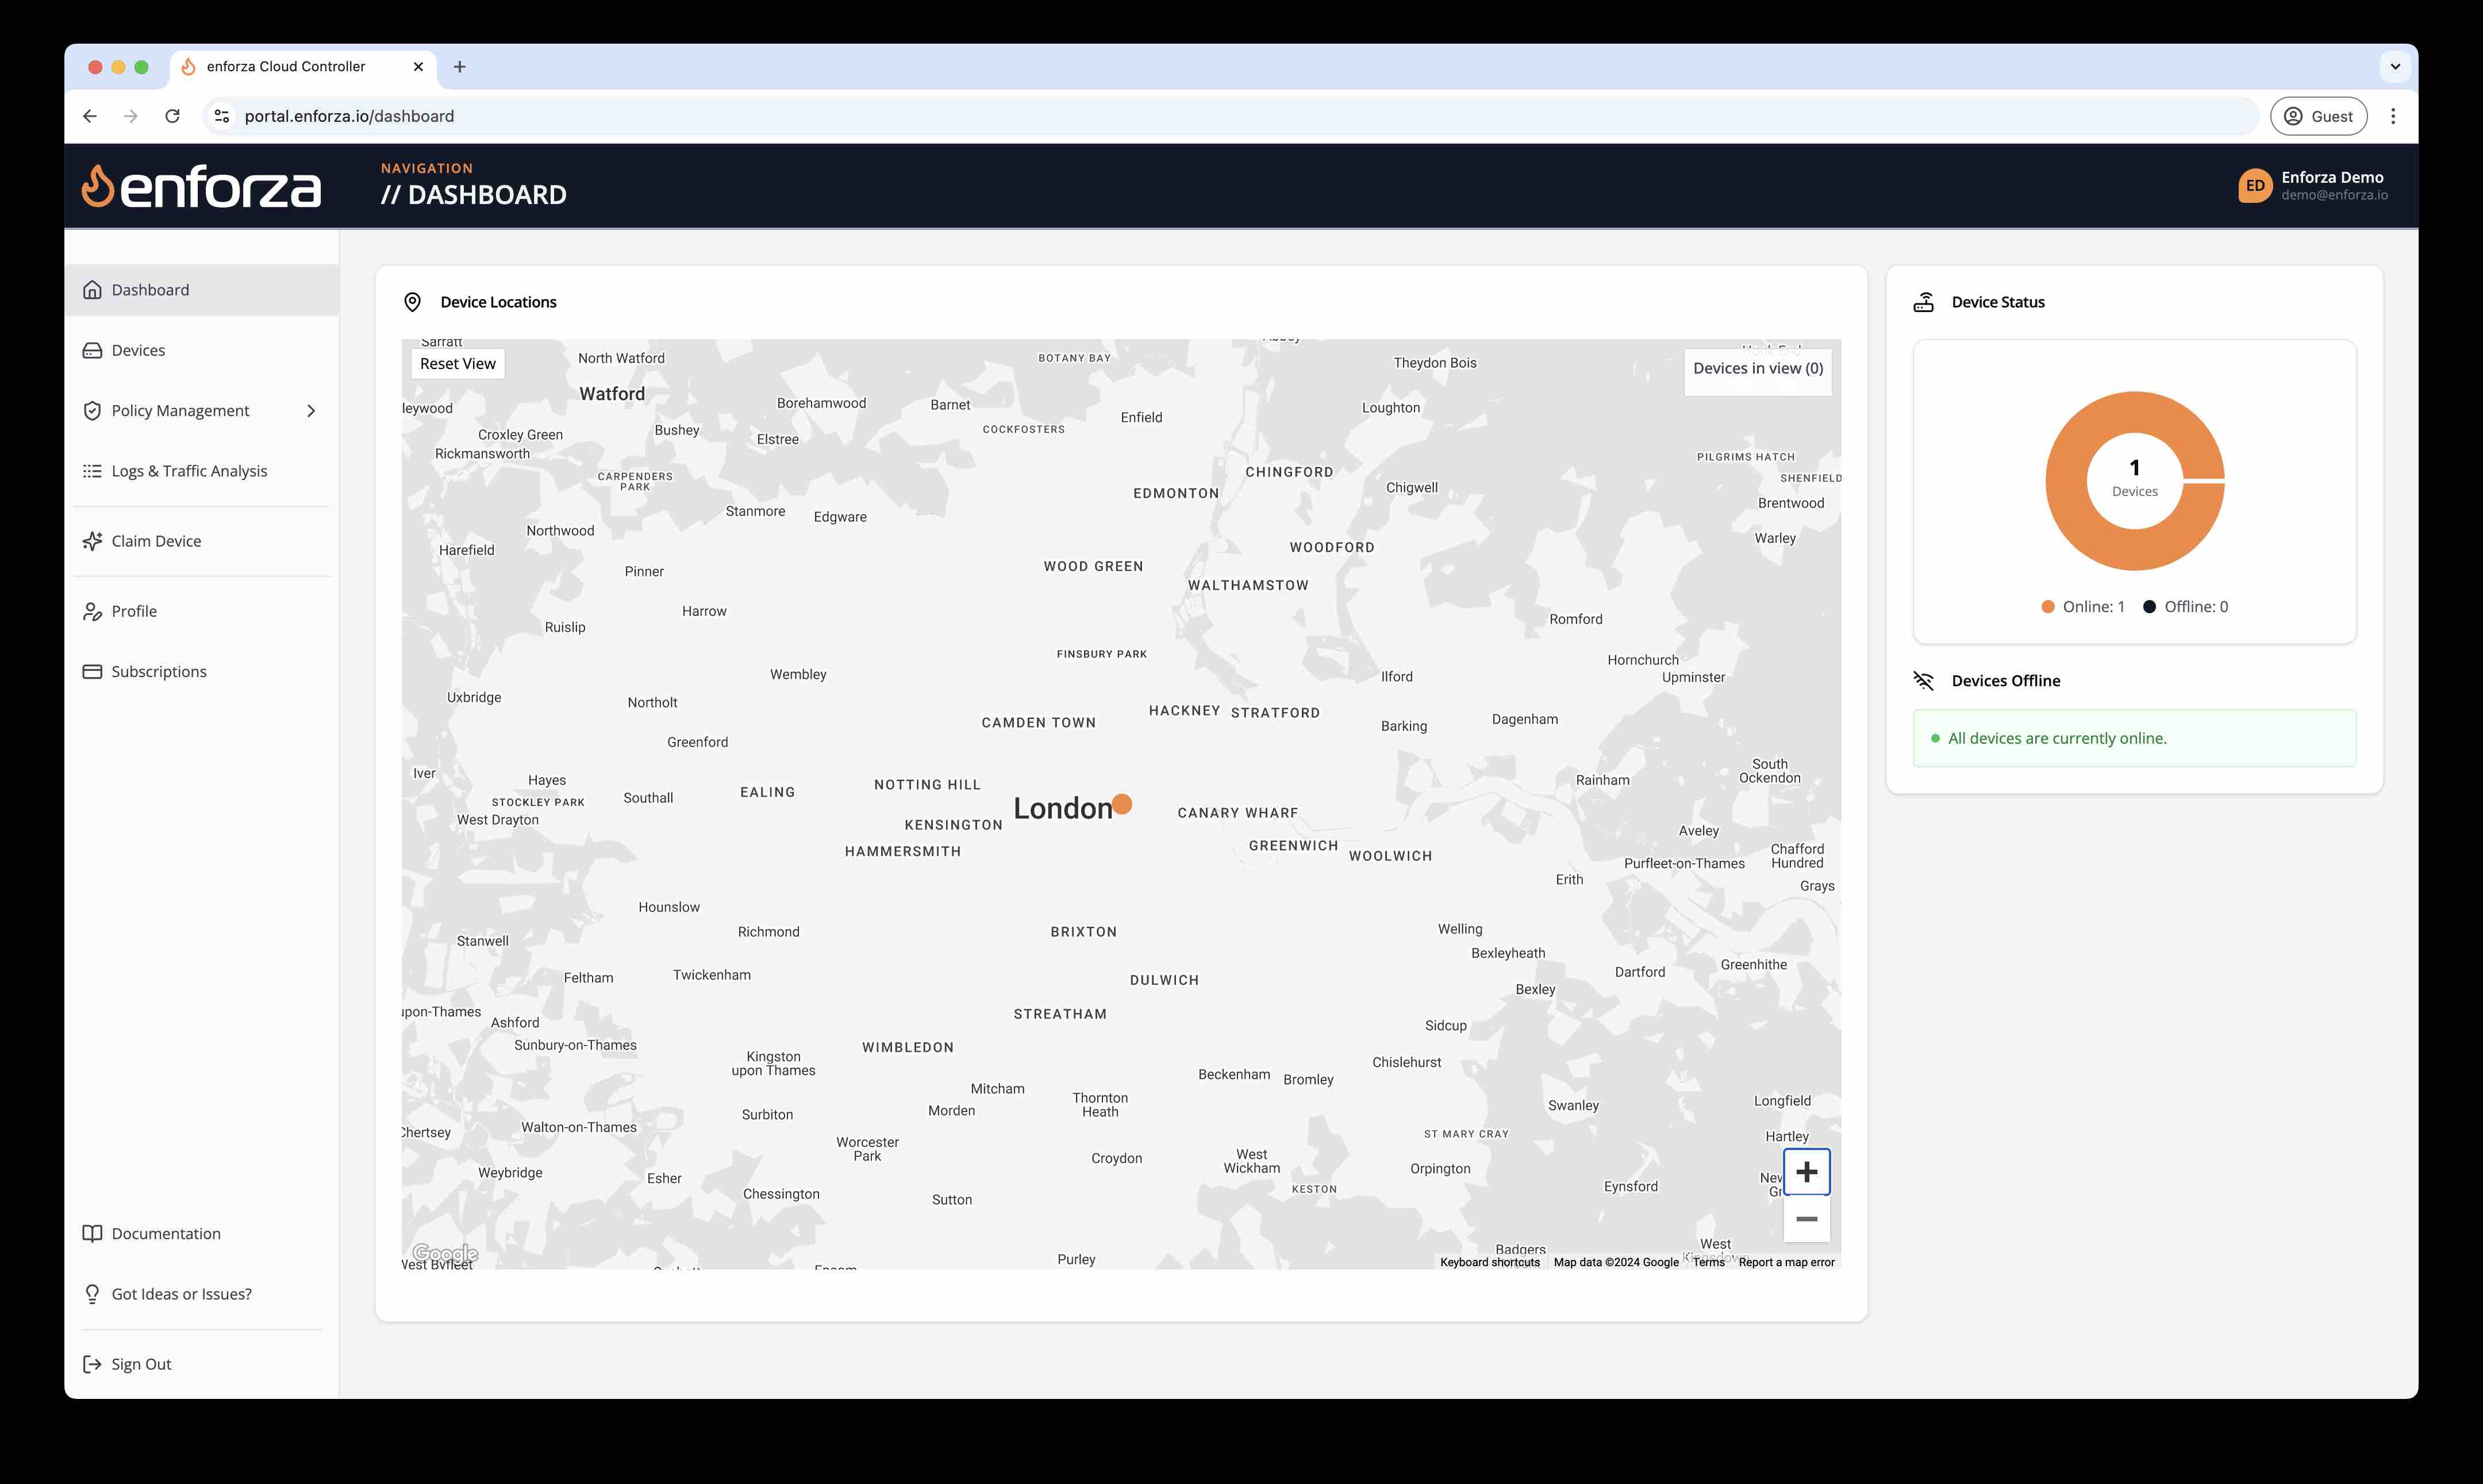Click the lightbulb icon for ideas or issues
This screenshot has width=2483, height=1484.
pos(92,1294)
